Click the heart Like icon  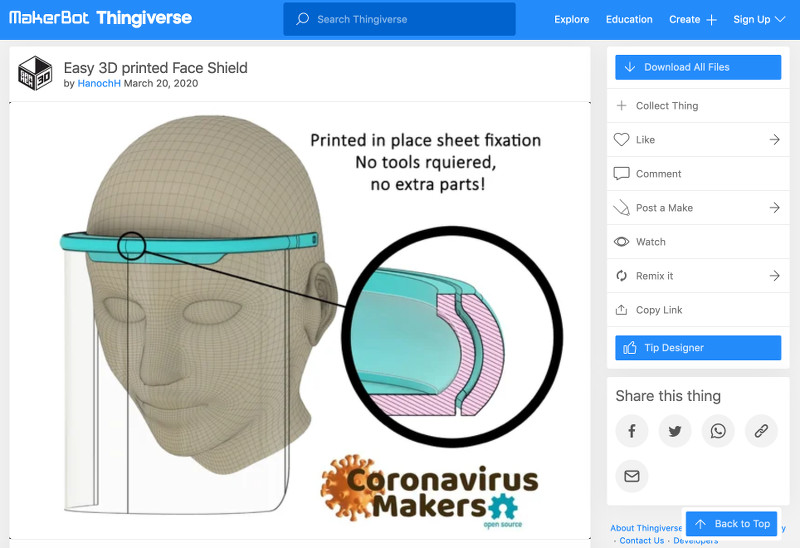pyautogui.click(x=621, y=139)
